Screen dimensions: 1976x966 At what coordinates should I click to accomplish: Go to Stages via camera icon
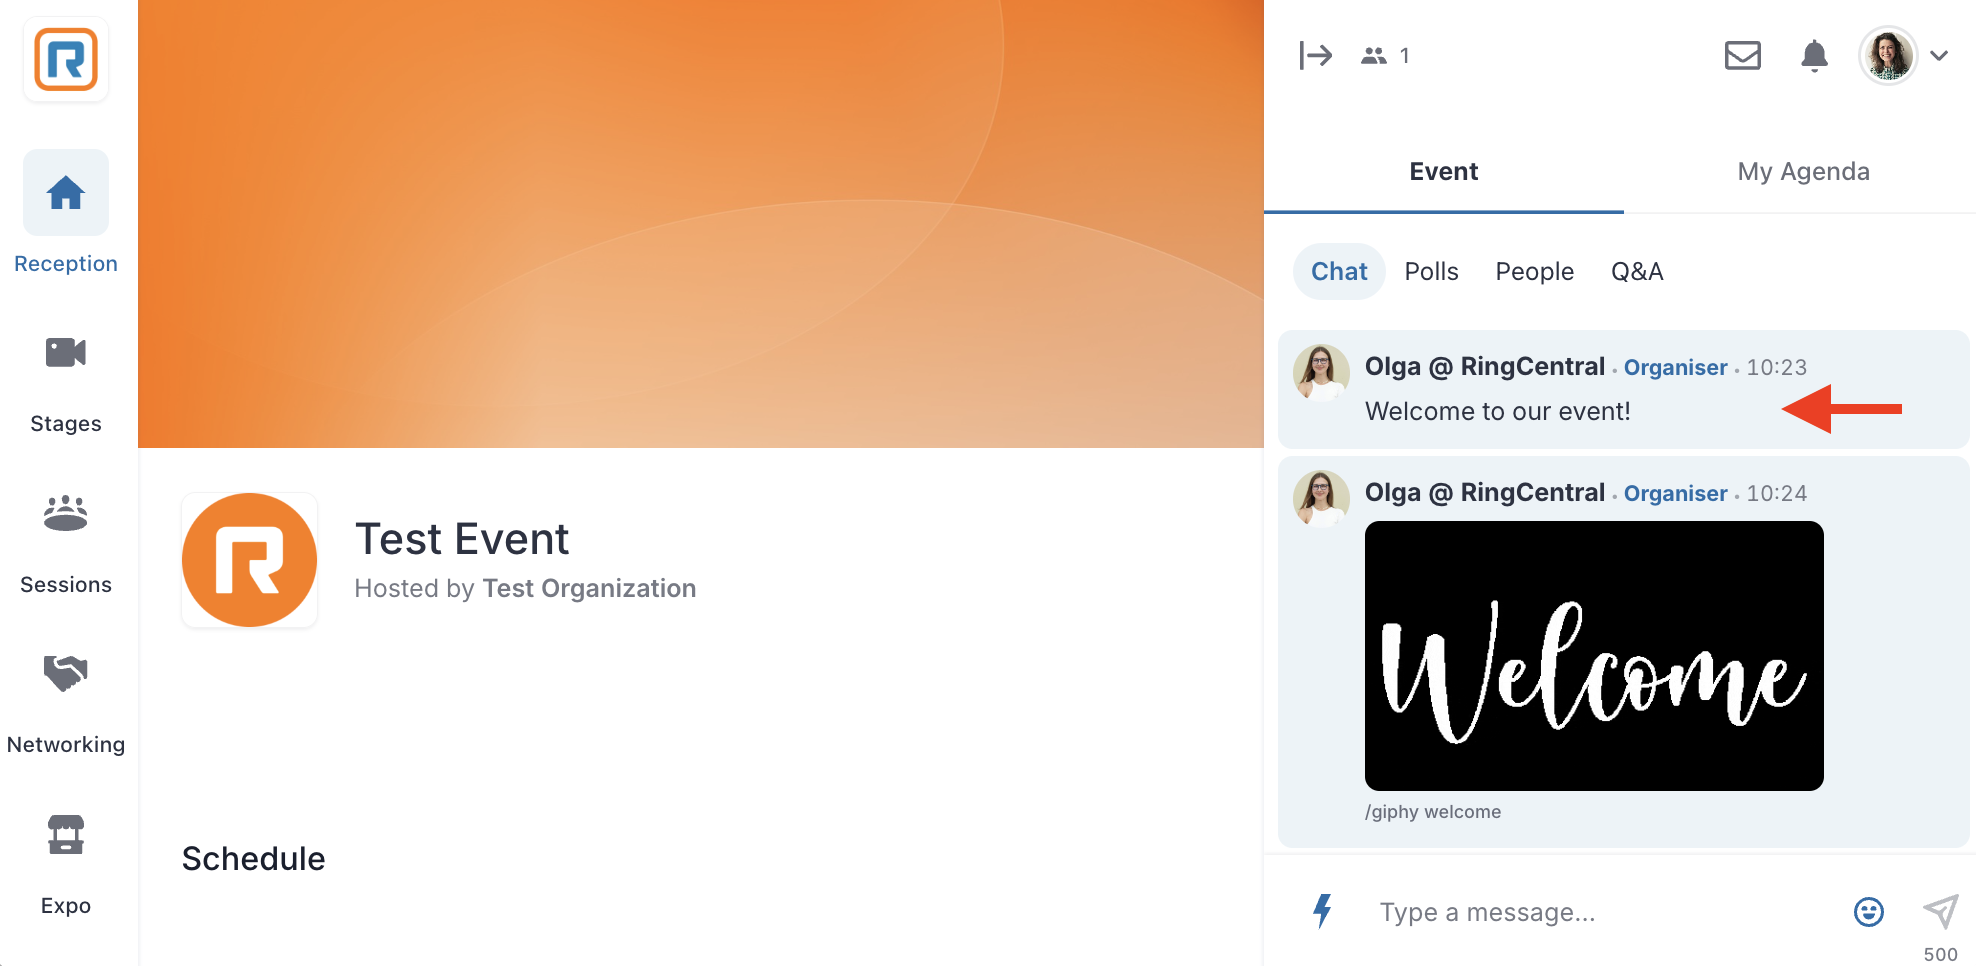pyautogui.click(x=66, y=353)
